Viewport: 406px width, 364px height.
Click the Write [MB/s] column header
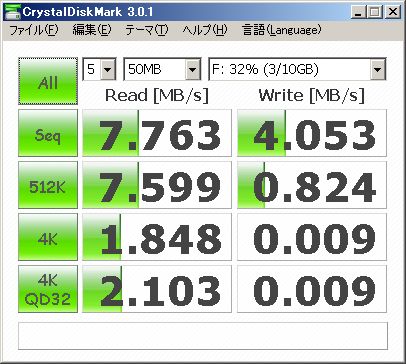[x=311, y=95]
